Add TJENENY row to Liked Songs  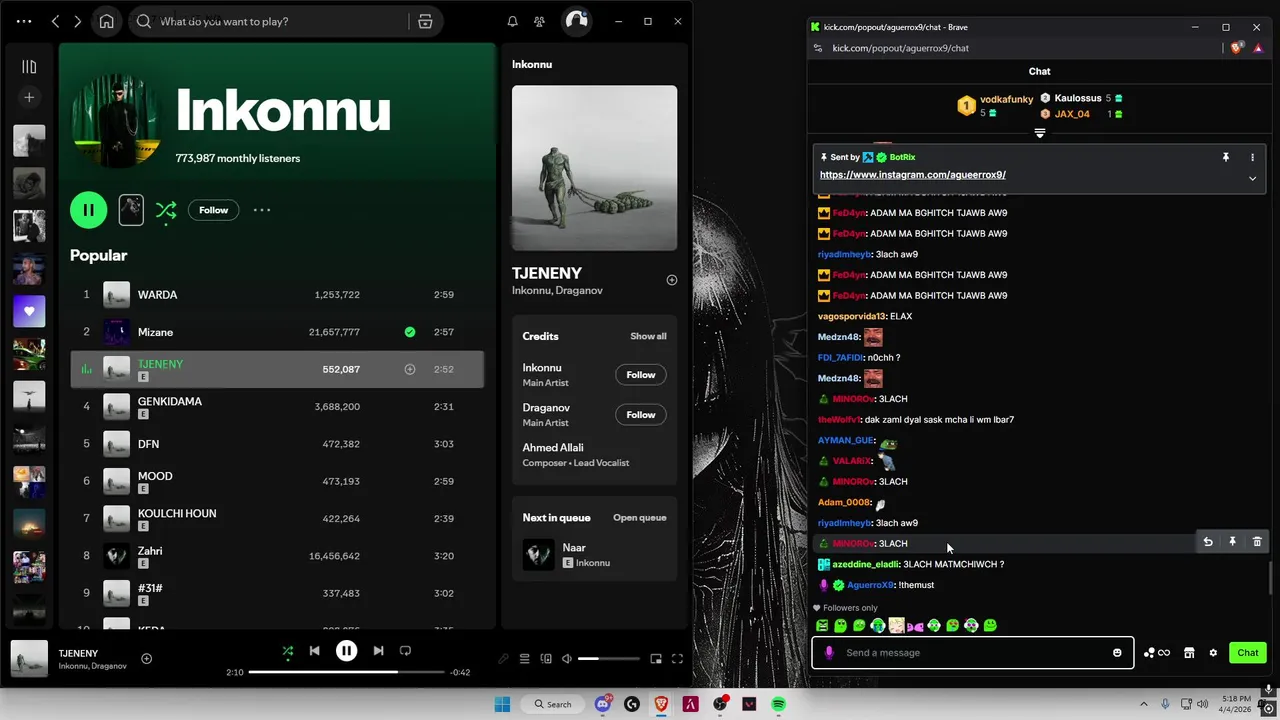click(x=409, y=369)
